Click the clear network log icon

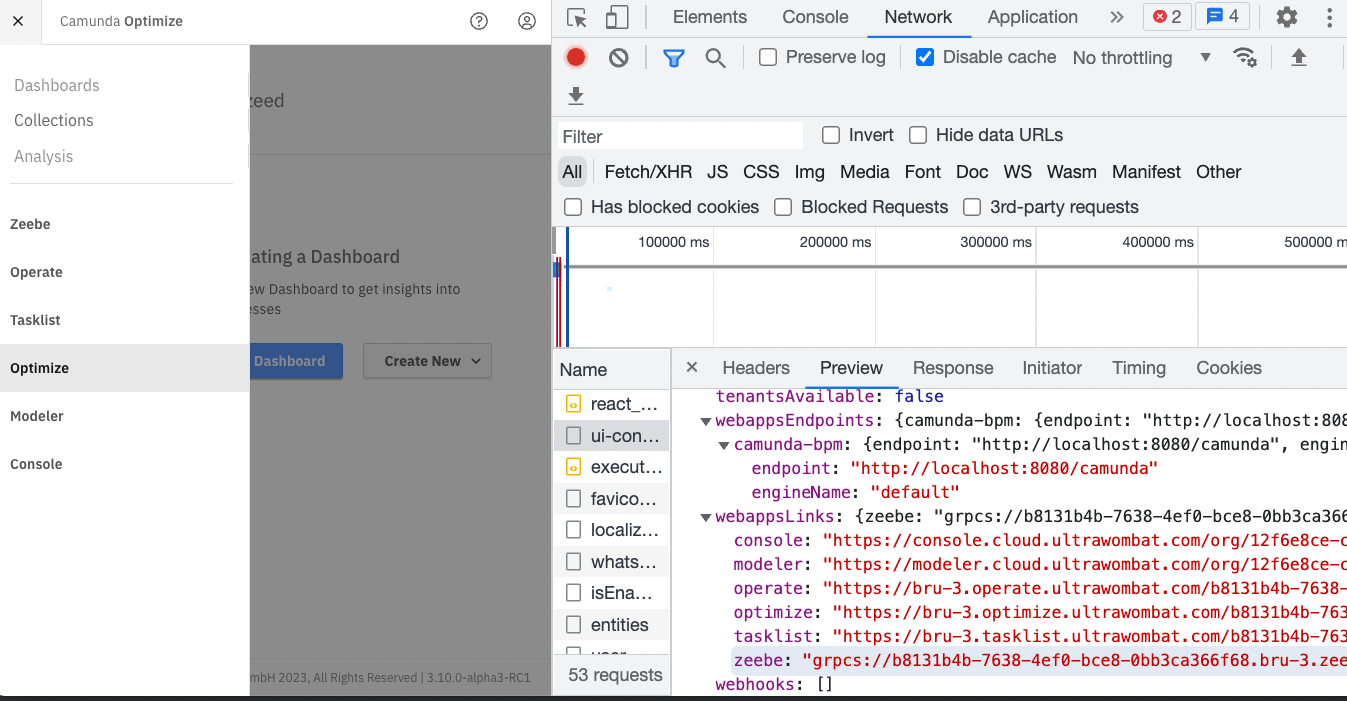click(619, 58)
